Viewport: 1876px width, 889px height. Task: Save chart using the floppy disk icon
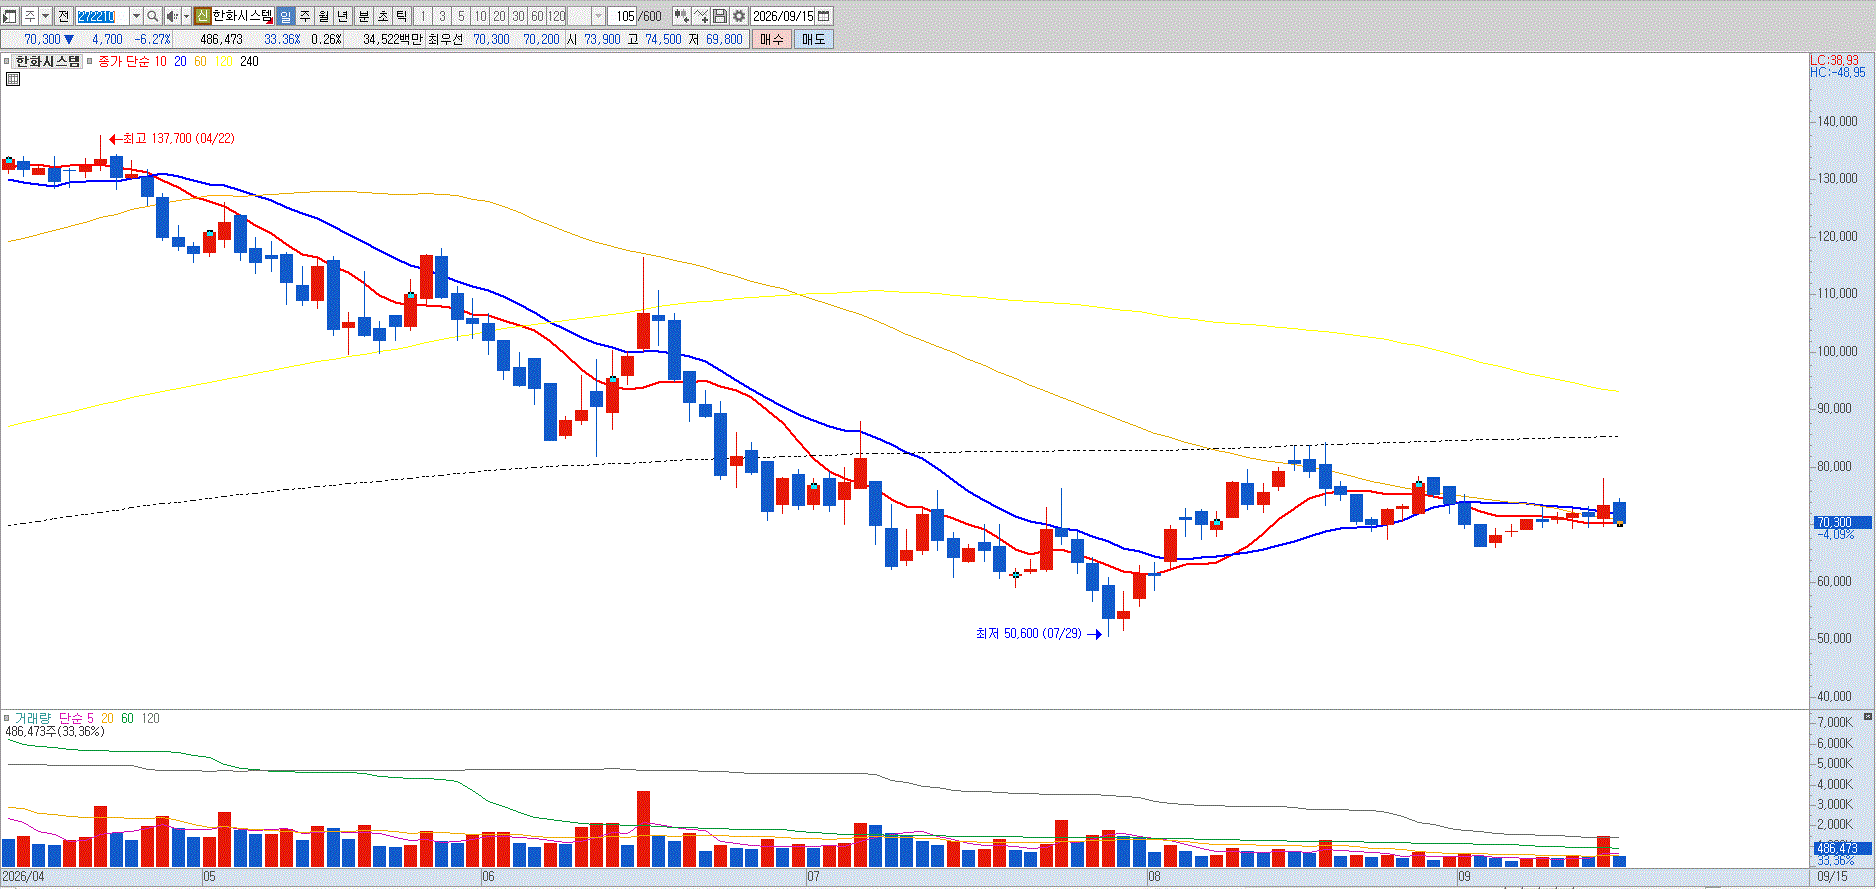pos(719,16)
